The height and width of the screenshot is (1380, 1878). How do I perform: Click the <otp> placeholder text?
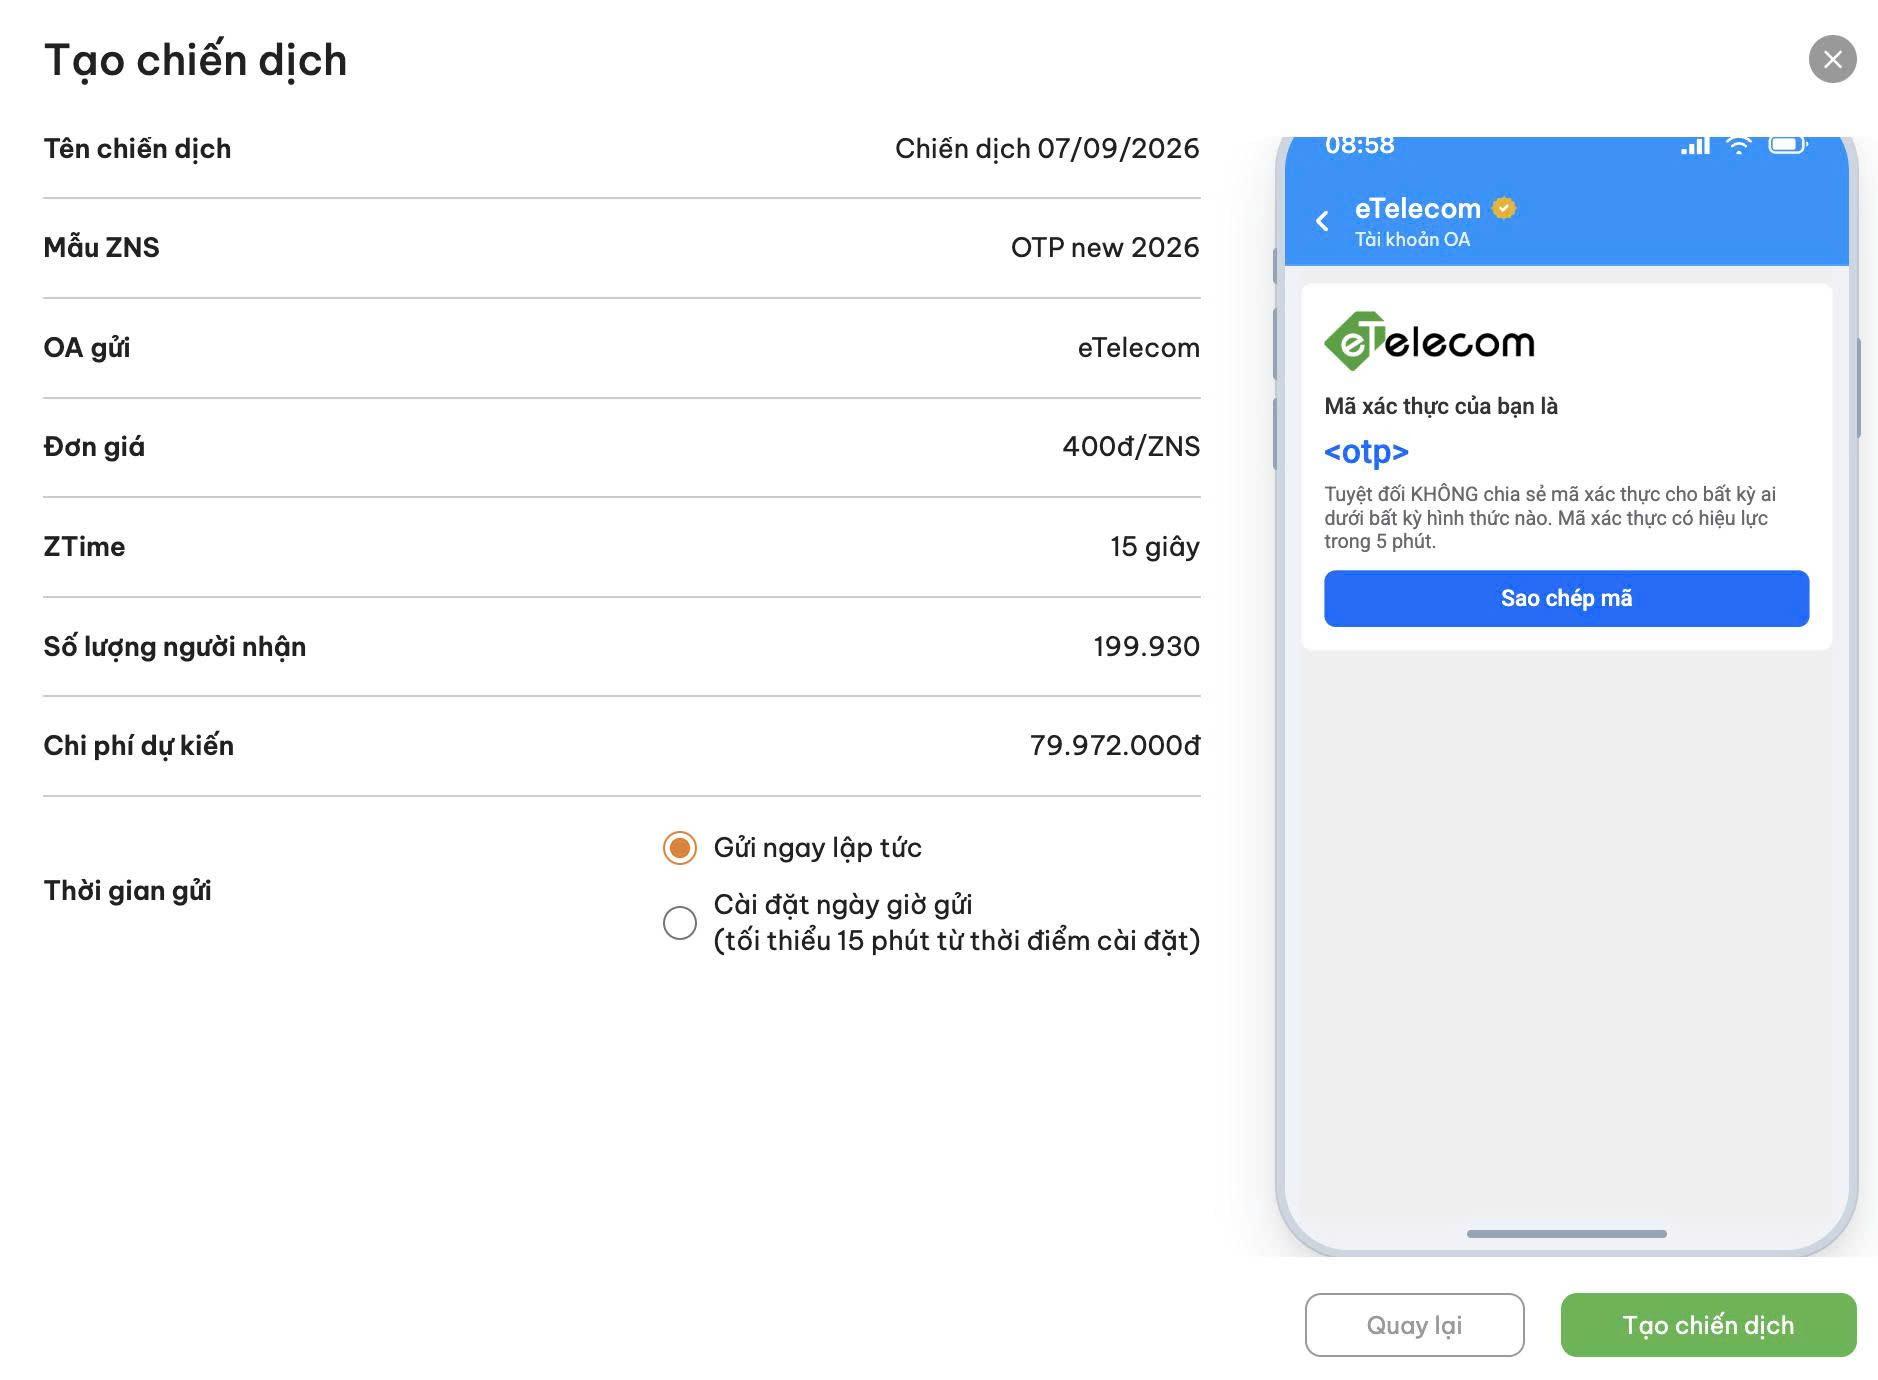1366,452
